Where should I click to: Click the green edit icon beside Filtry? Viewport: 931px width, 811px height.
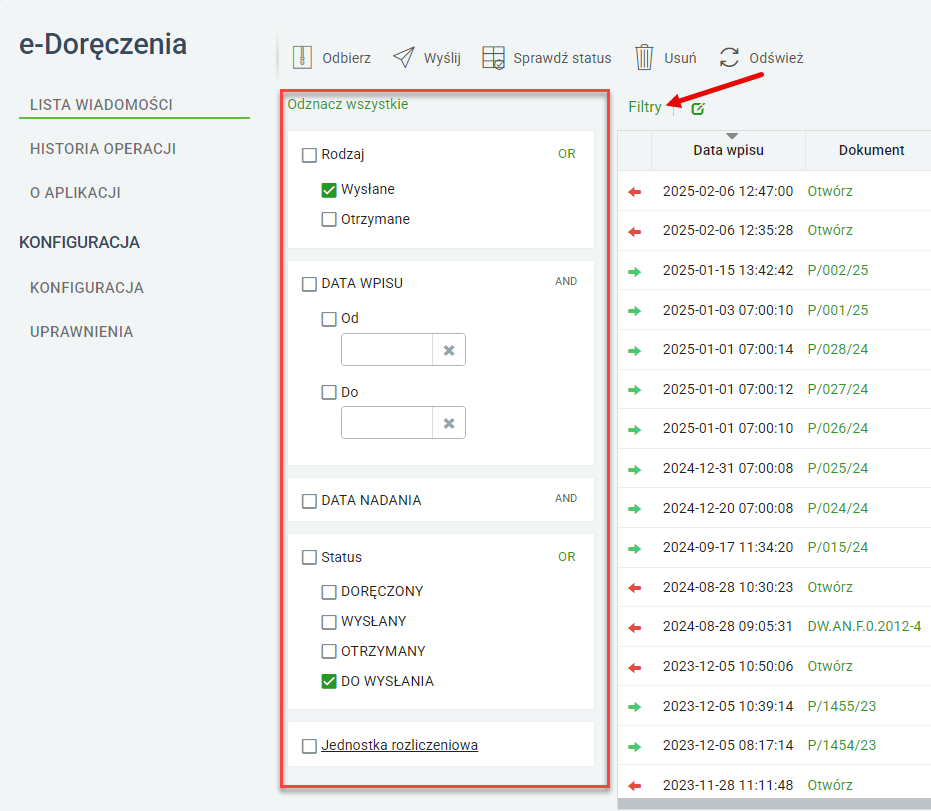pos(698,109)
